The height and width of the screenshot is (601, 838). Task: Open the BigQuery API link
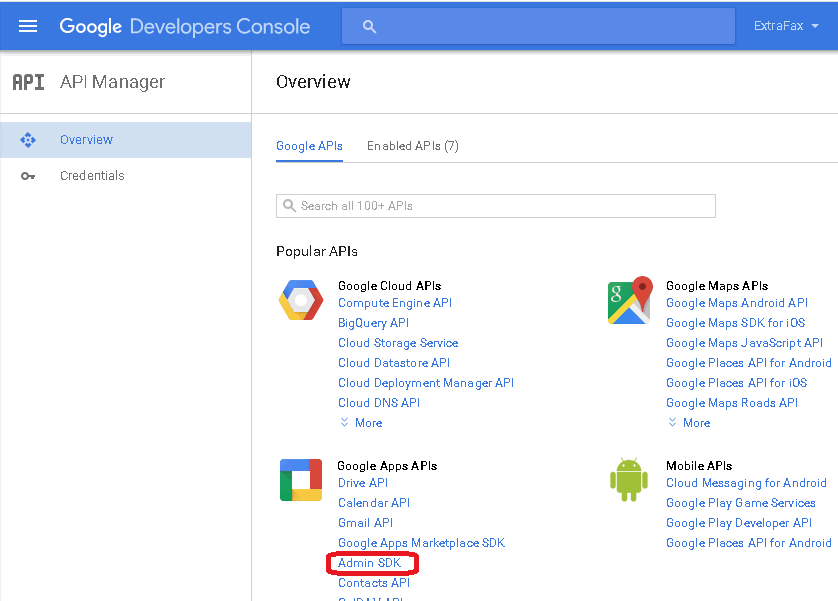click(374, 323)
